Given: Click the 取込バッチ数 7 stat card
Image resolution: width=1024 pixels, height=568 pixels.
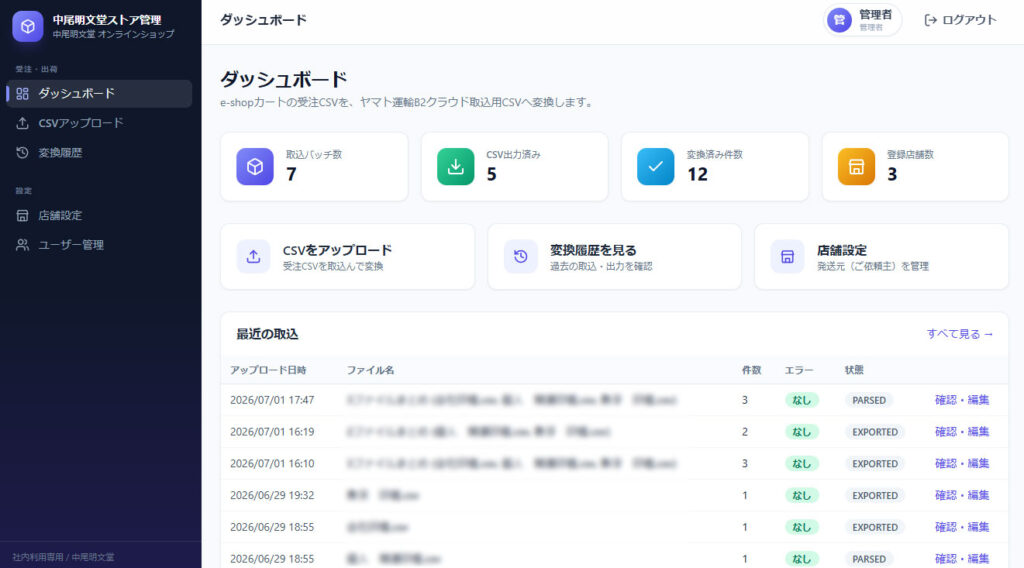Looking at the screenshot, I should pyautogui.click(x=314, y=166).
